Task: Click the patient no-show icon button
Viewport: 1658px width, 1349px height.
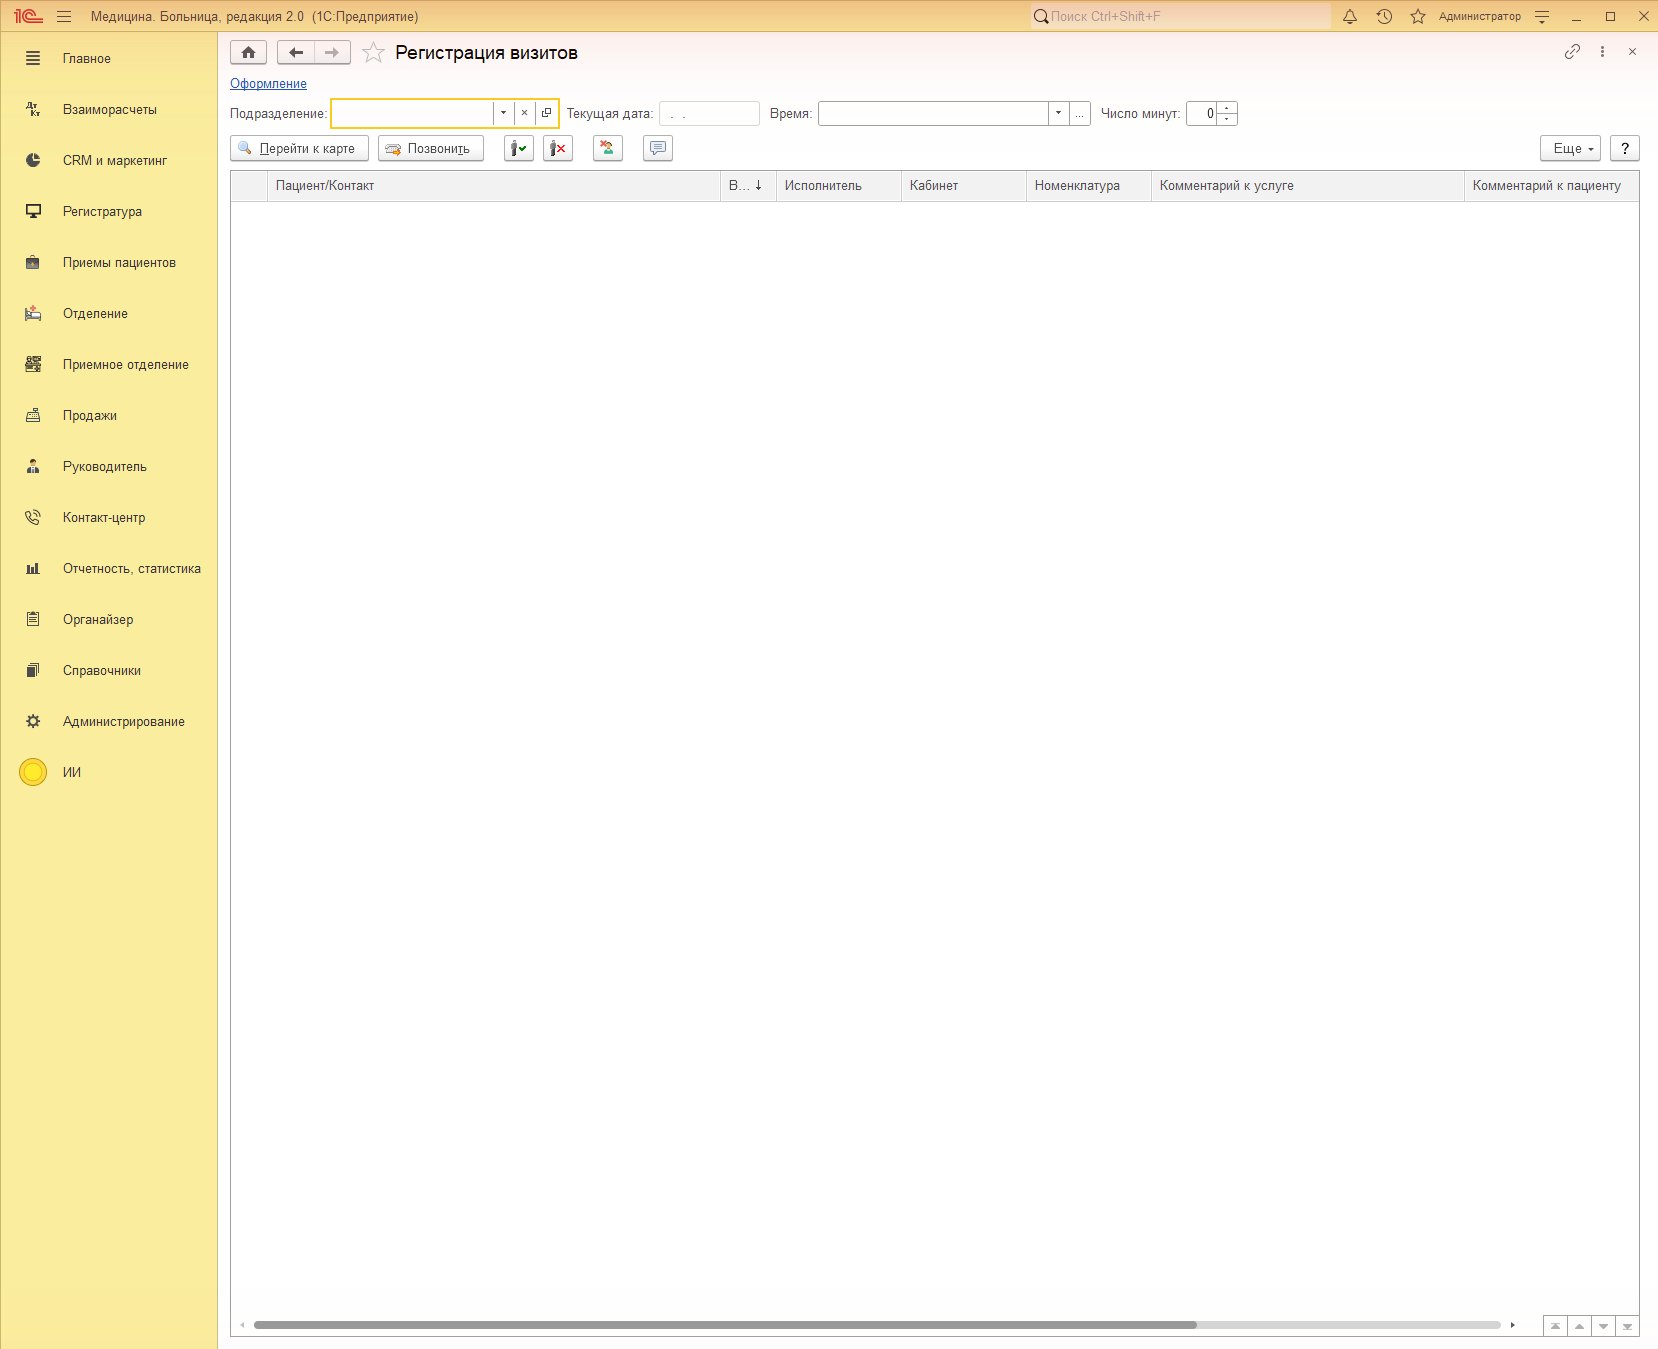Action: (607, 148)
